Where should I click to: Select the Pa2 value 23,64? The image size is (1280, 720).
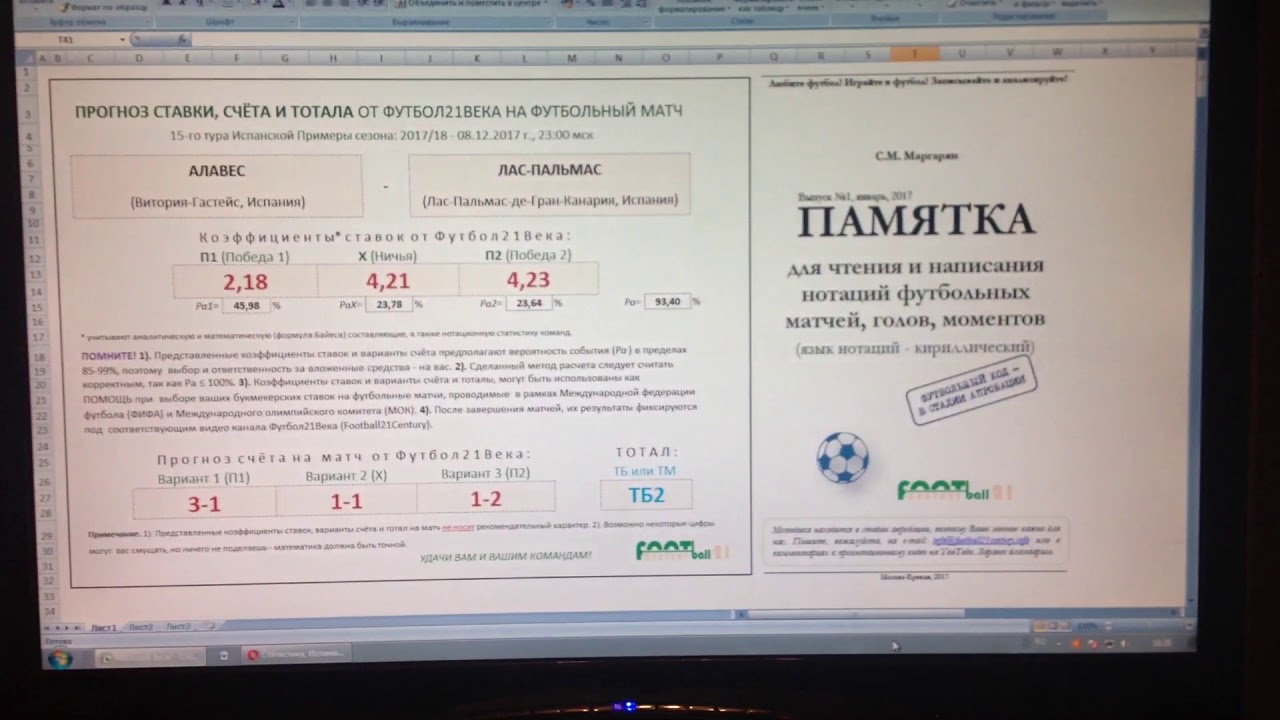click(x=529, y=303)
